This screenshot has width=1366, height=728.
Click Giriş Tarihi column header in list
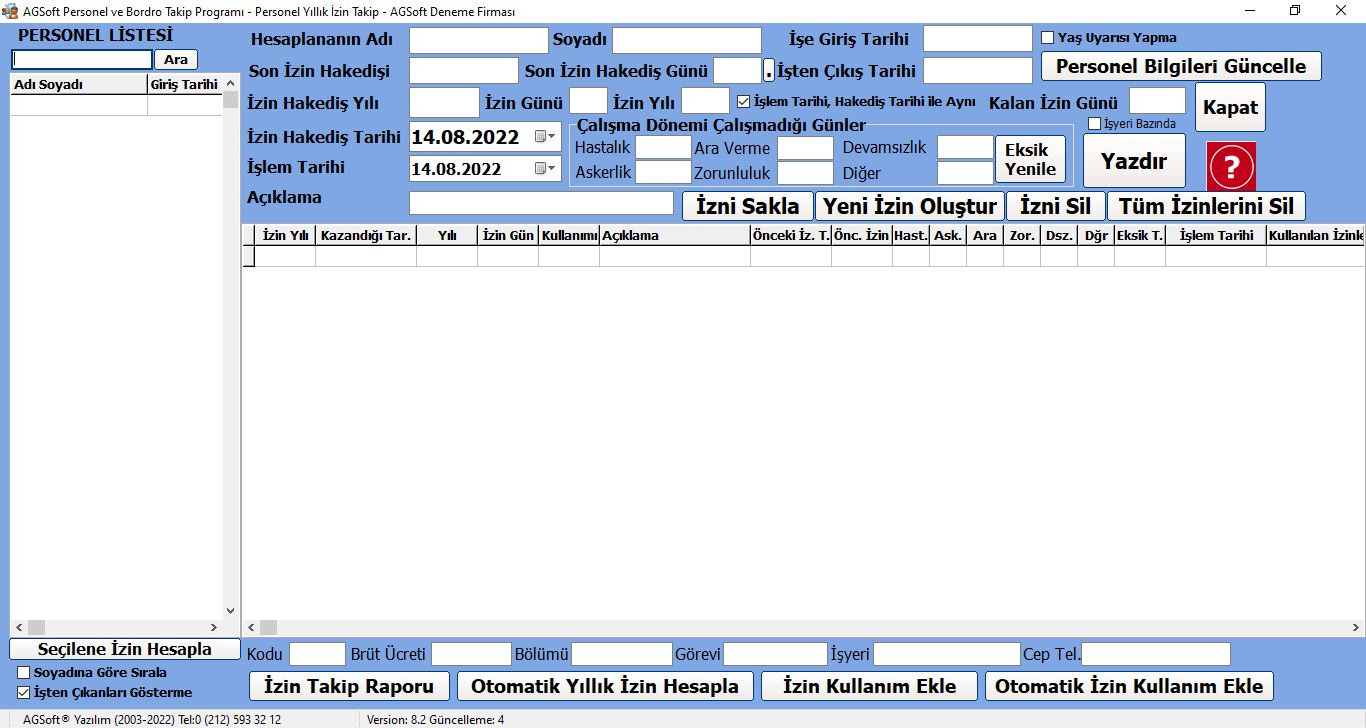[x=185, y=85]
